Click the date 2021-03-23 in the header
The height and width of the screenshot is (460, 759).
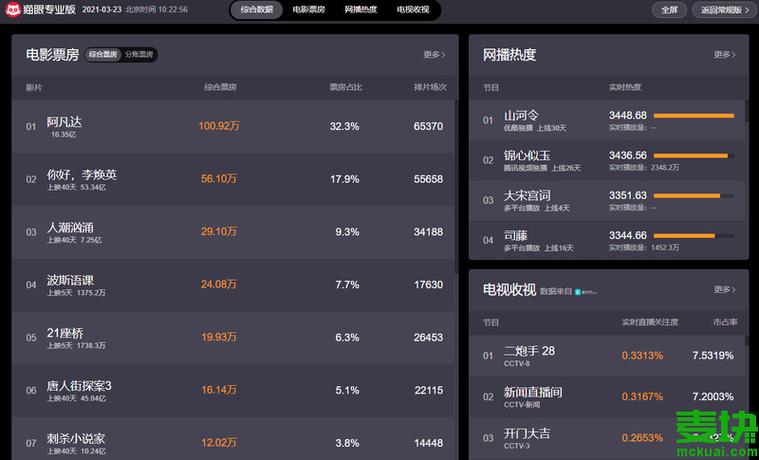(102, 9)
